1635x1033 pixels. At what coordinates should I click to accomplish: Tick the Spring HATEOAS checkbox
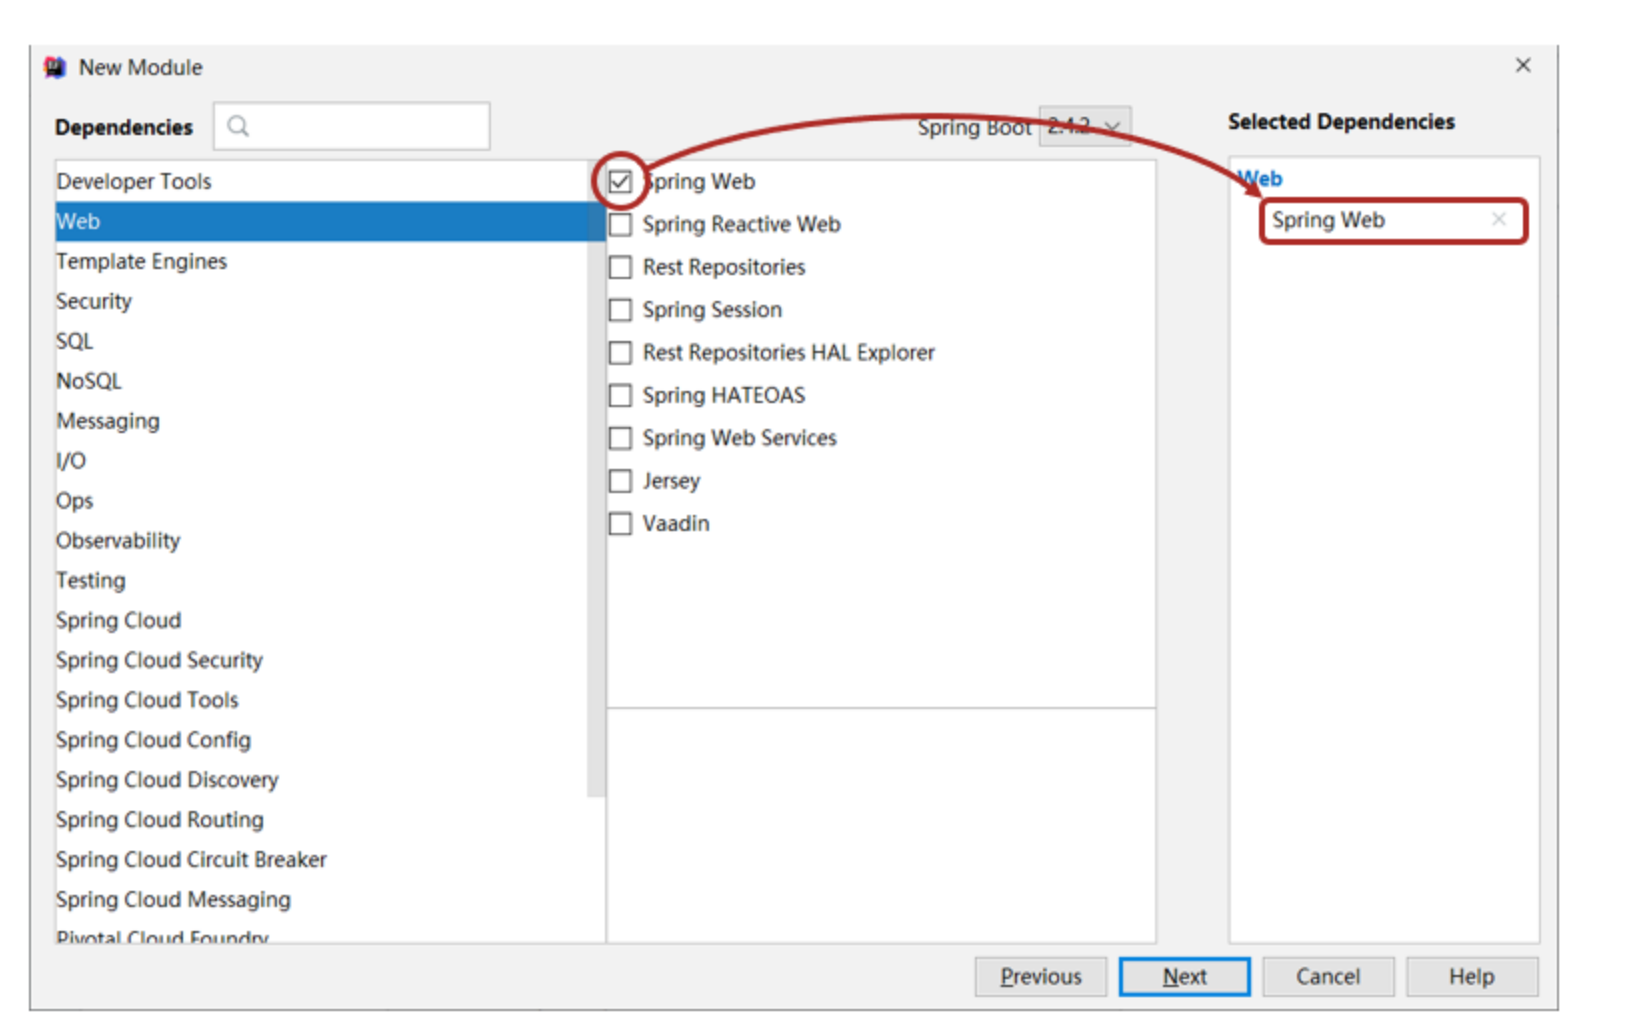pyautogui.click(x=620, y=396)
